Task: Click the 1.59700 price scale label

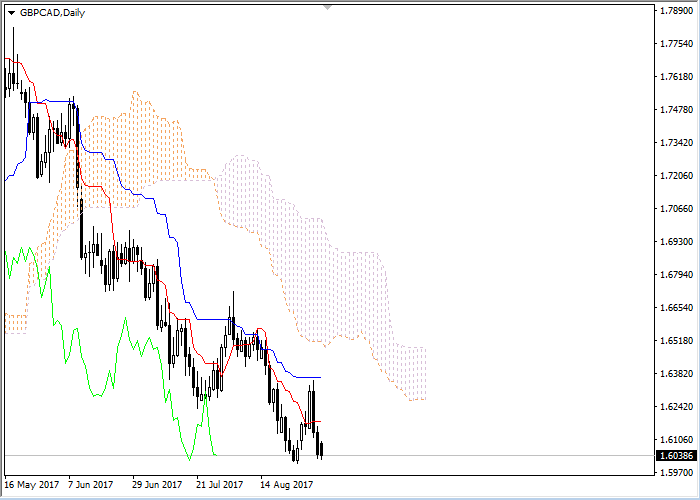Action: coord(677,472)
